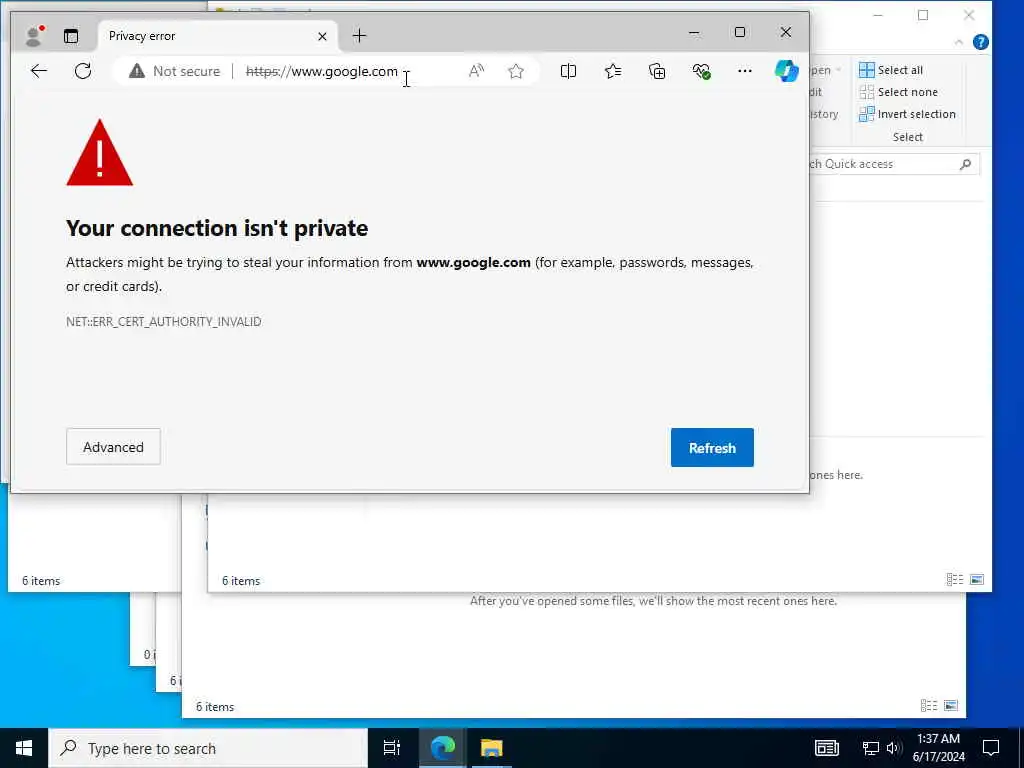Click Select none in File Explorer ribbon
This screenshot has height=768, width=1024.
pyautogui.click(x=899, y=92)
